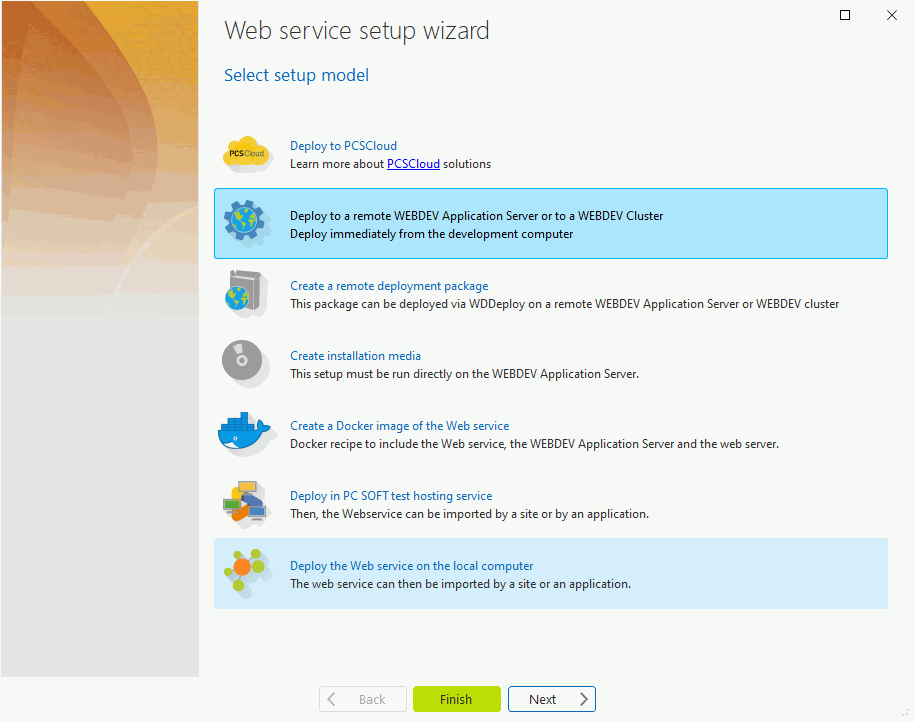Select the gear globe remote server icon

246,223
